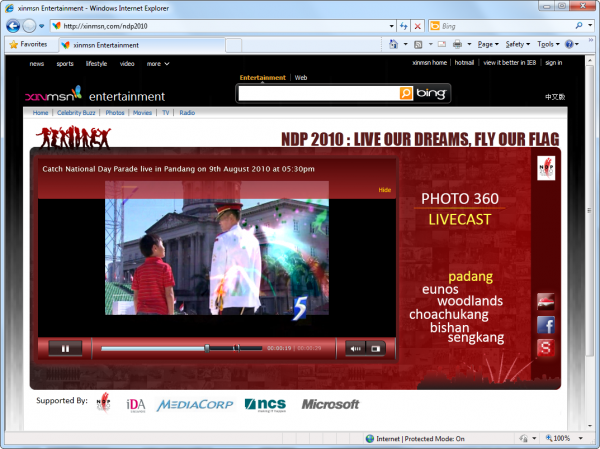Screen dimensions: 600x449
Task: Pause the video playback
Action: [65, 349]
